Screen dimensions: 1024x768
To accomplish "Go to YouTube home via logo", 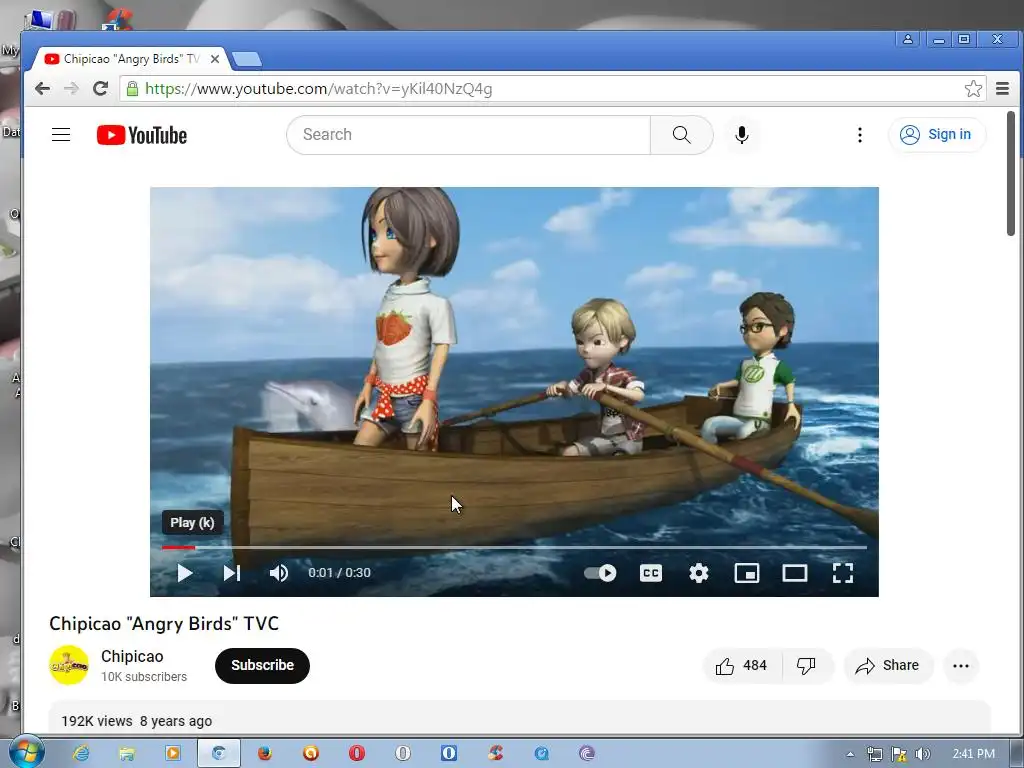I will point(142,135).
